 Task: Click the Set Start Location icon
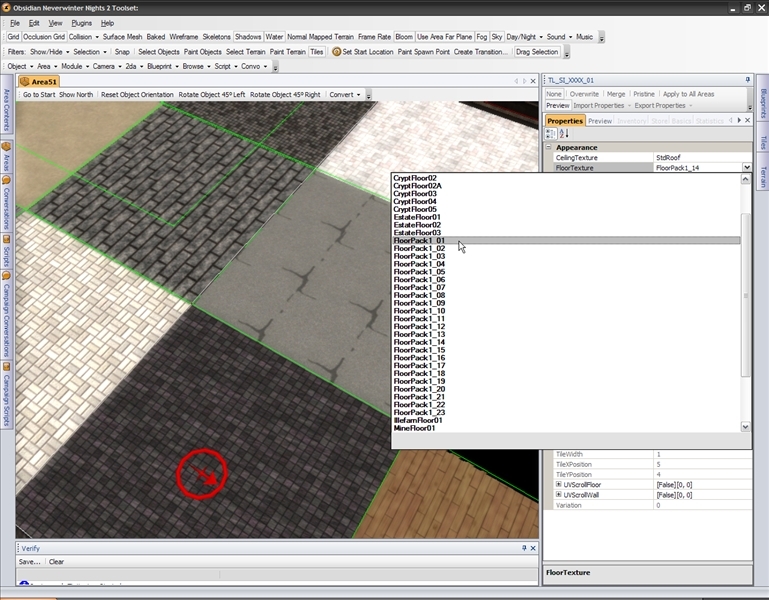pyautogui.click(x=337, y=52)
